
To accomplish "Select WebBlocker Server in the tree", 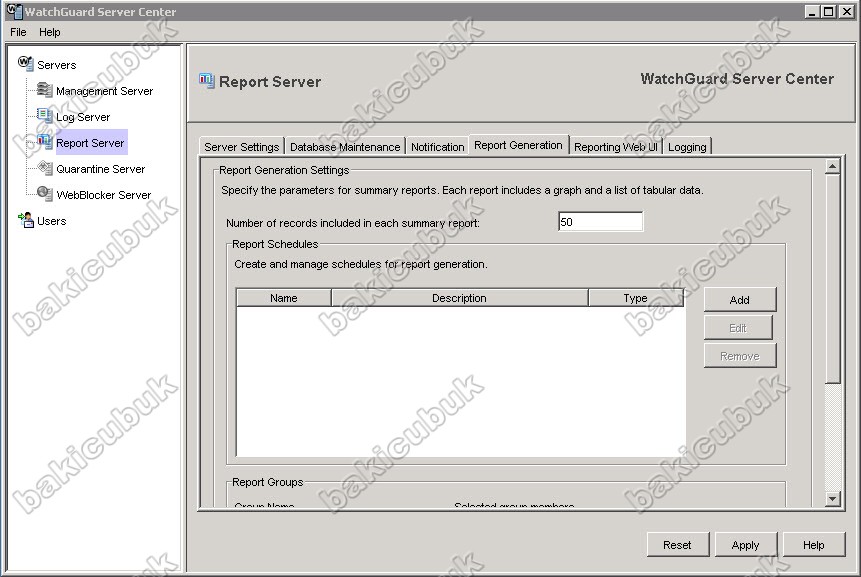I will coord(104,195).
